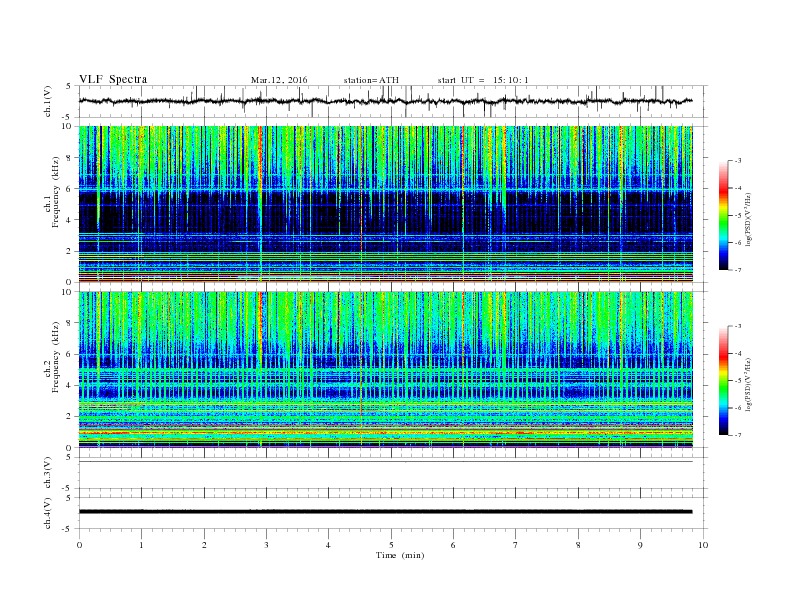Click the "station=ATH" header label

[371, 80]
